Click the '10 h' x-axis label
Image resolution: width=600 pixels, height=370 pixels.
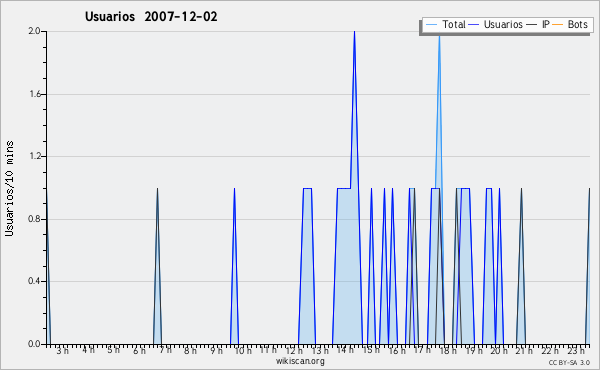click(x=243, y=350)
